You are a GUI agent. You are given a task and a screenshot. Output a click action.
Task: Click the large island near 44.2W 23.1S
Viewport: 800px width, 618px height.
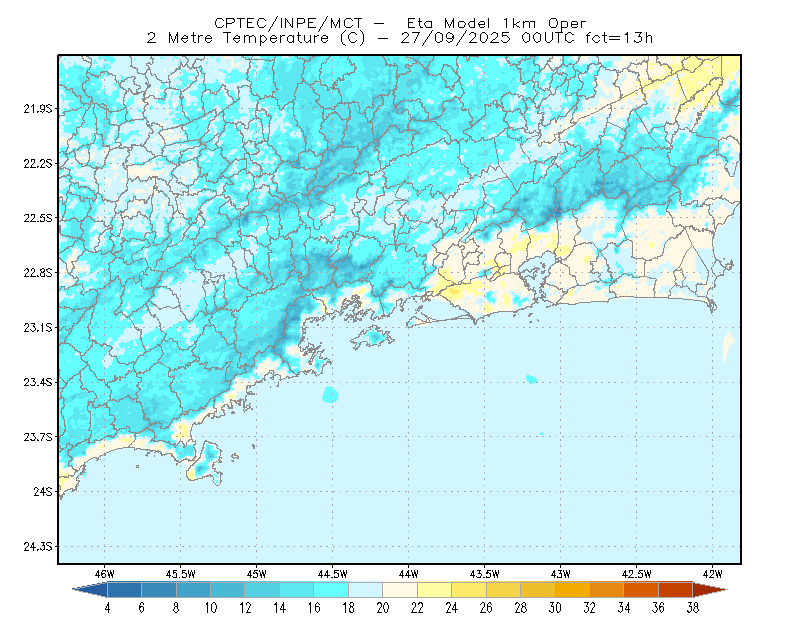point(373,337)
